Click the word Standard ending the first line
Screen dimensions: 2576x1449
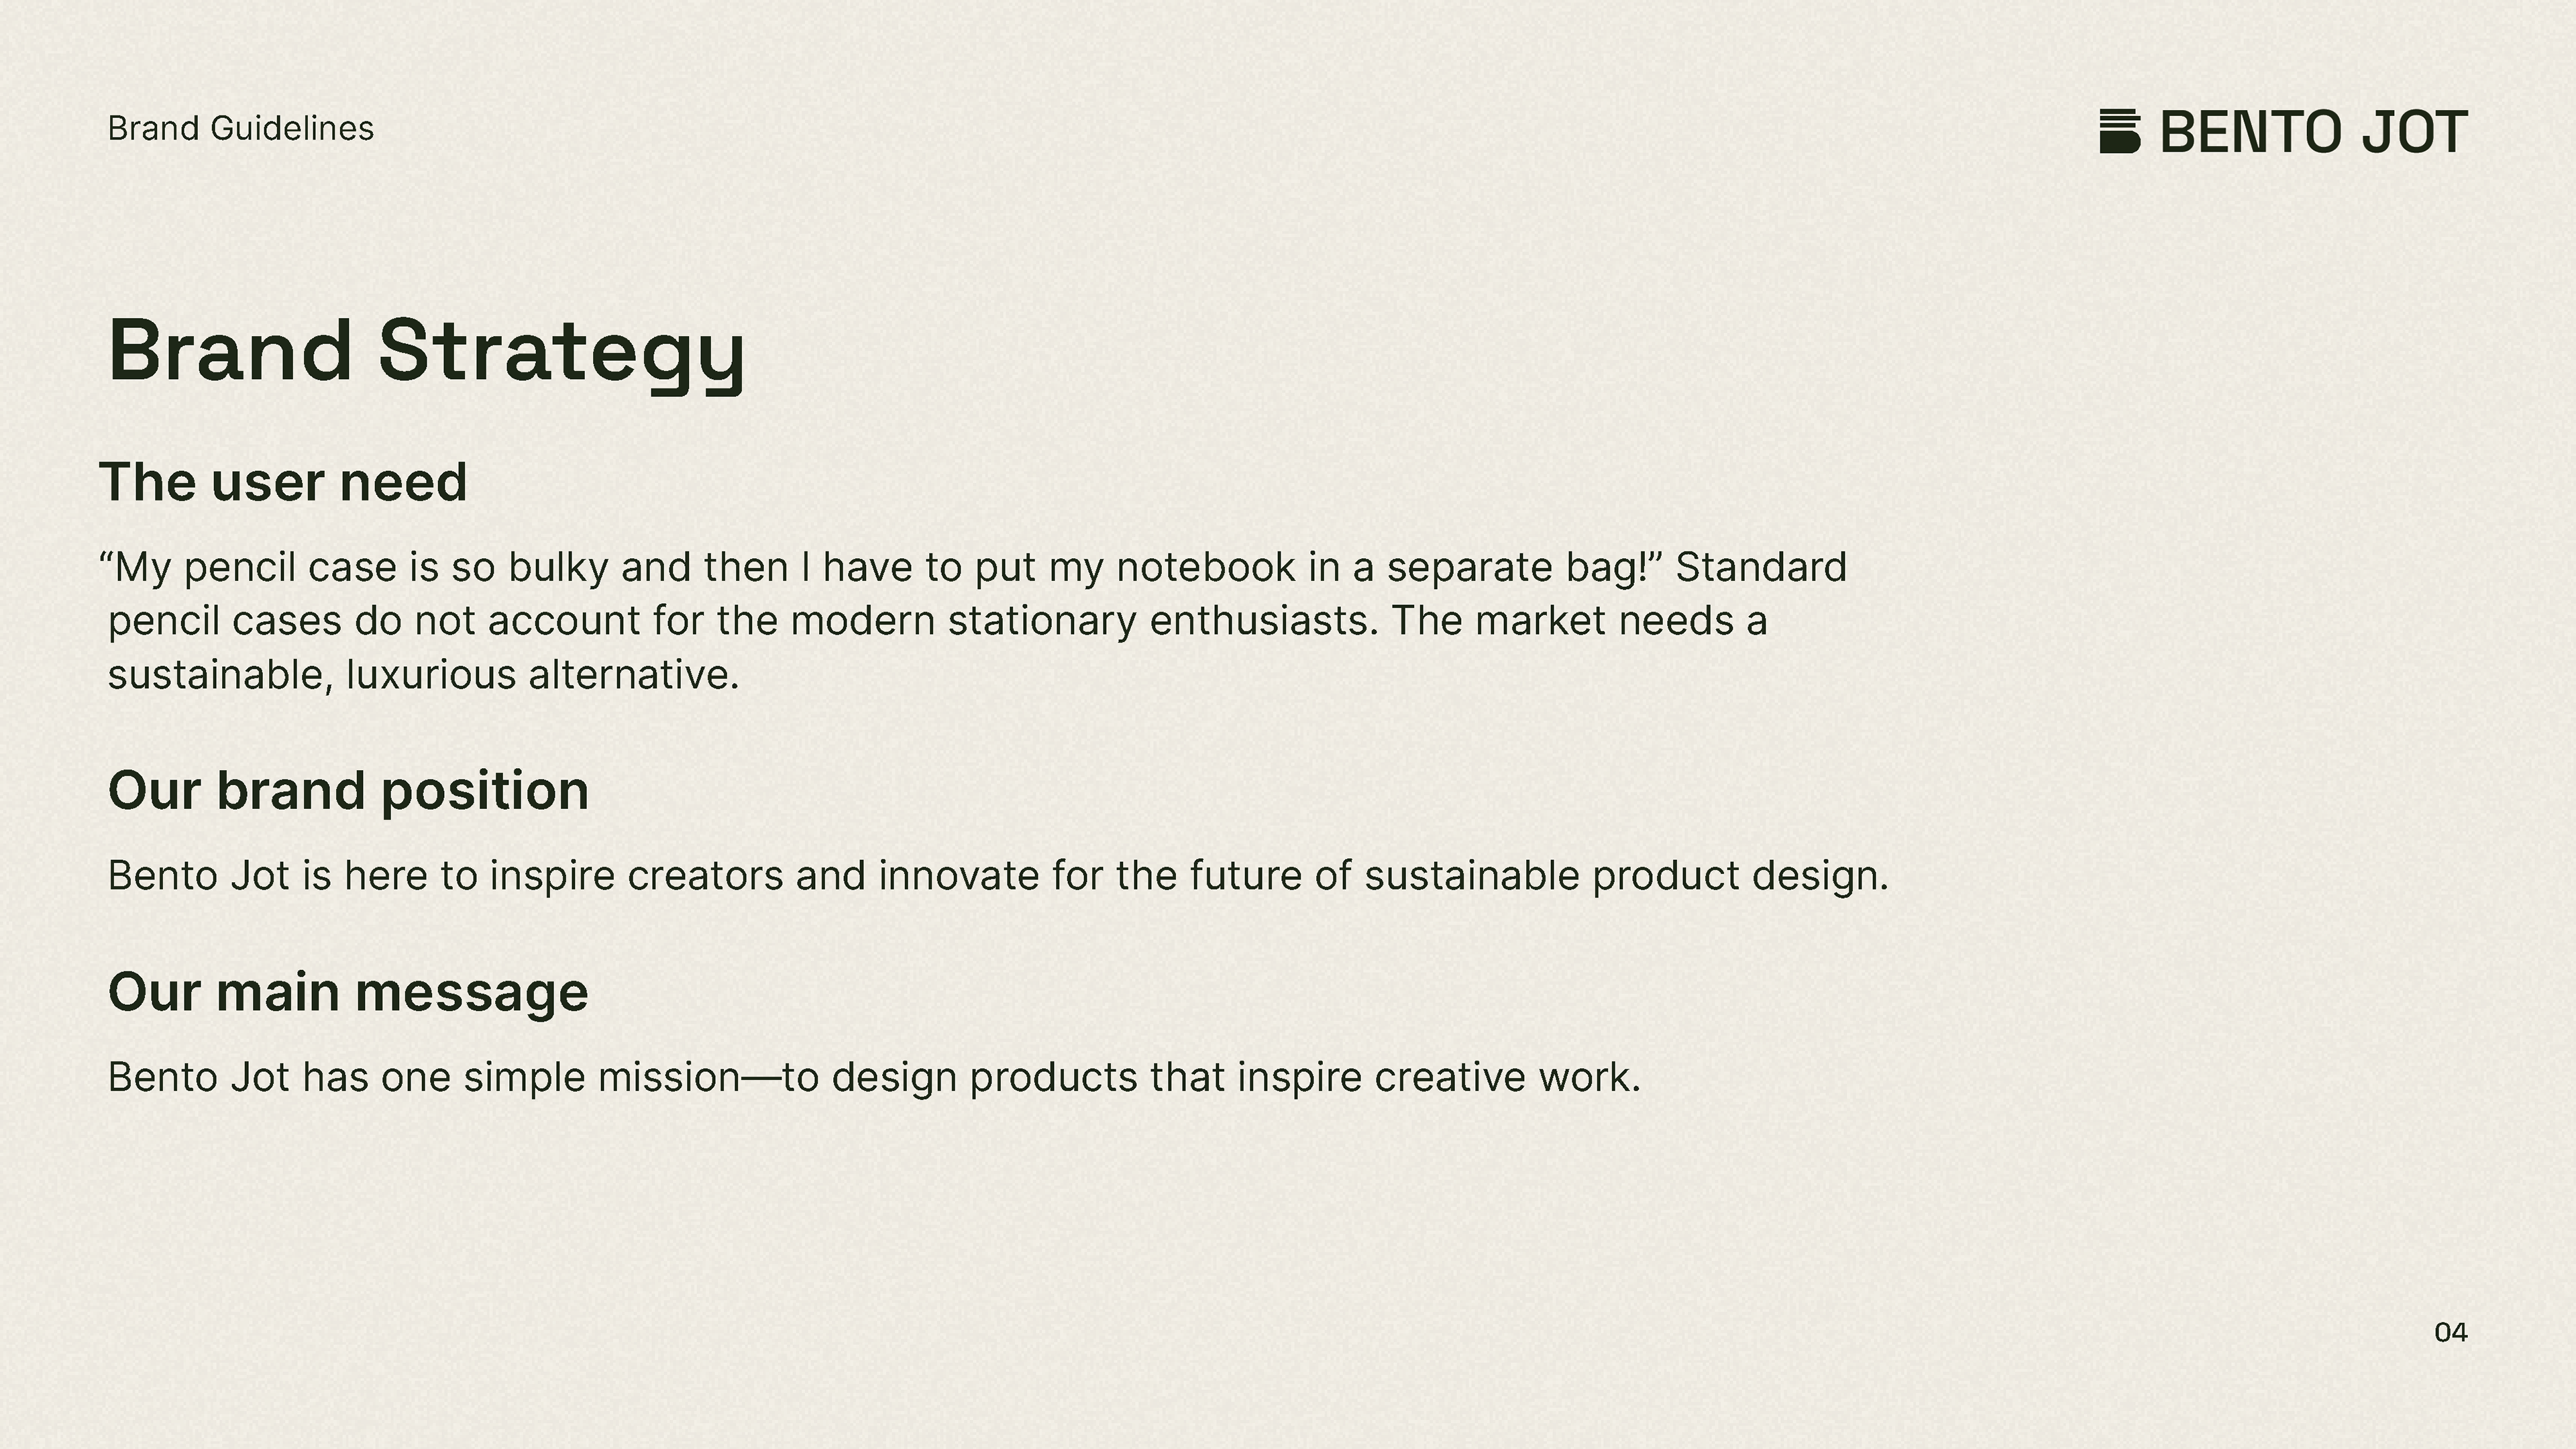[x=1761, y=567]
